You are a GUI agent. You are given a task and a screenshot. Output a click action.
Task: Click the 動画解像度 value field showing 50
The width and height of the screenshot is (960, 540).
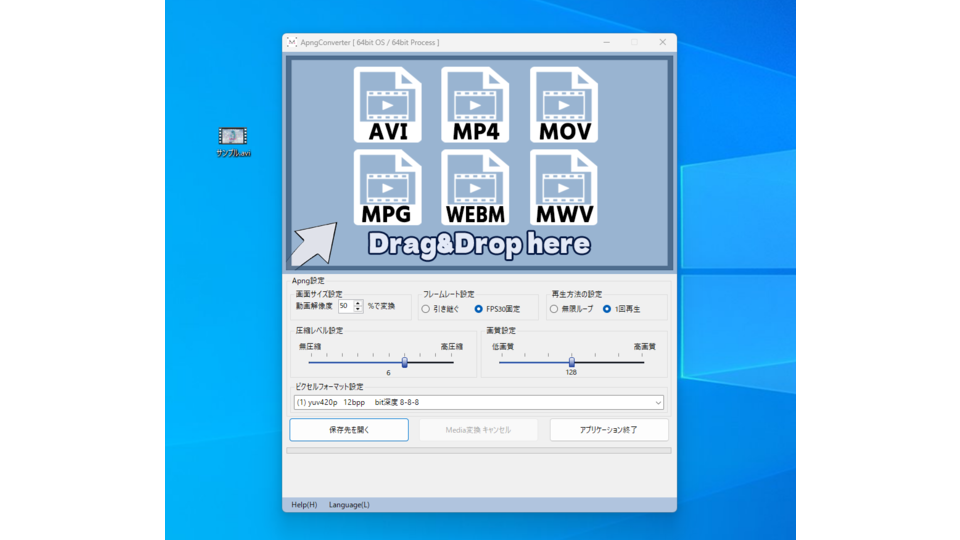click(x=346, y=306)
